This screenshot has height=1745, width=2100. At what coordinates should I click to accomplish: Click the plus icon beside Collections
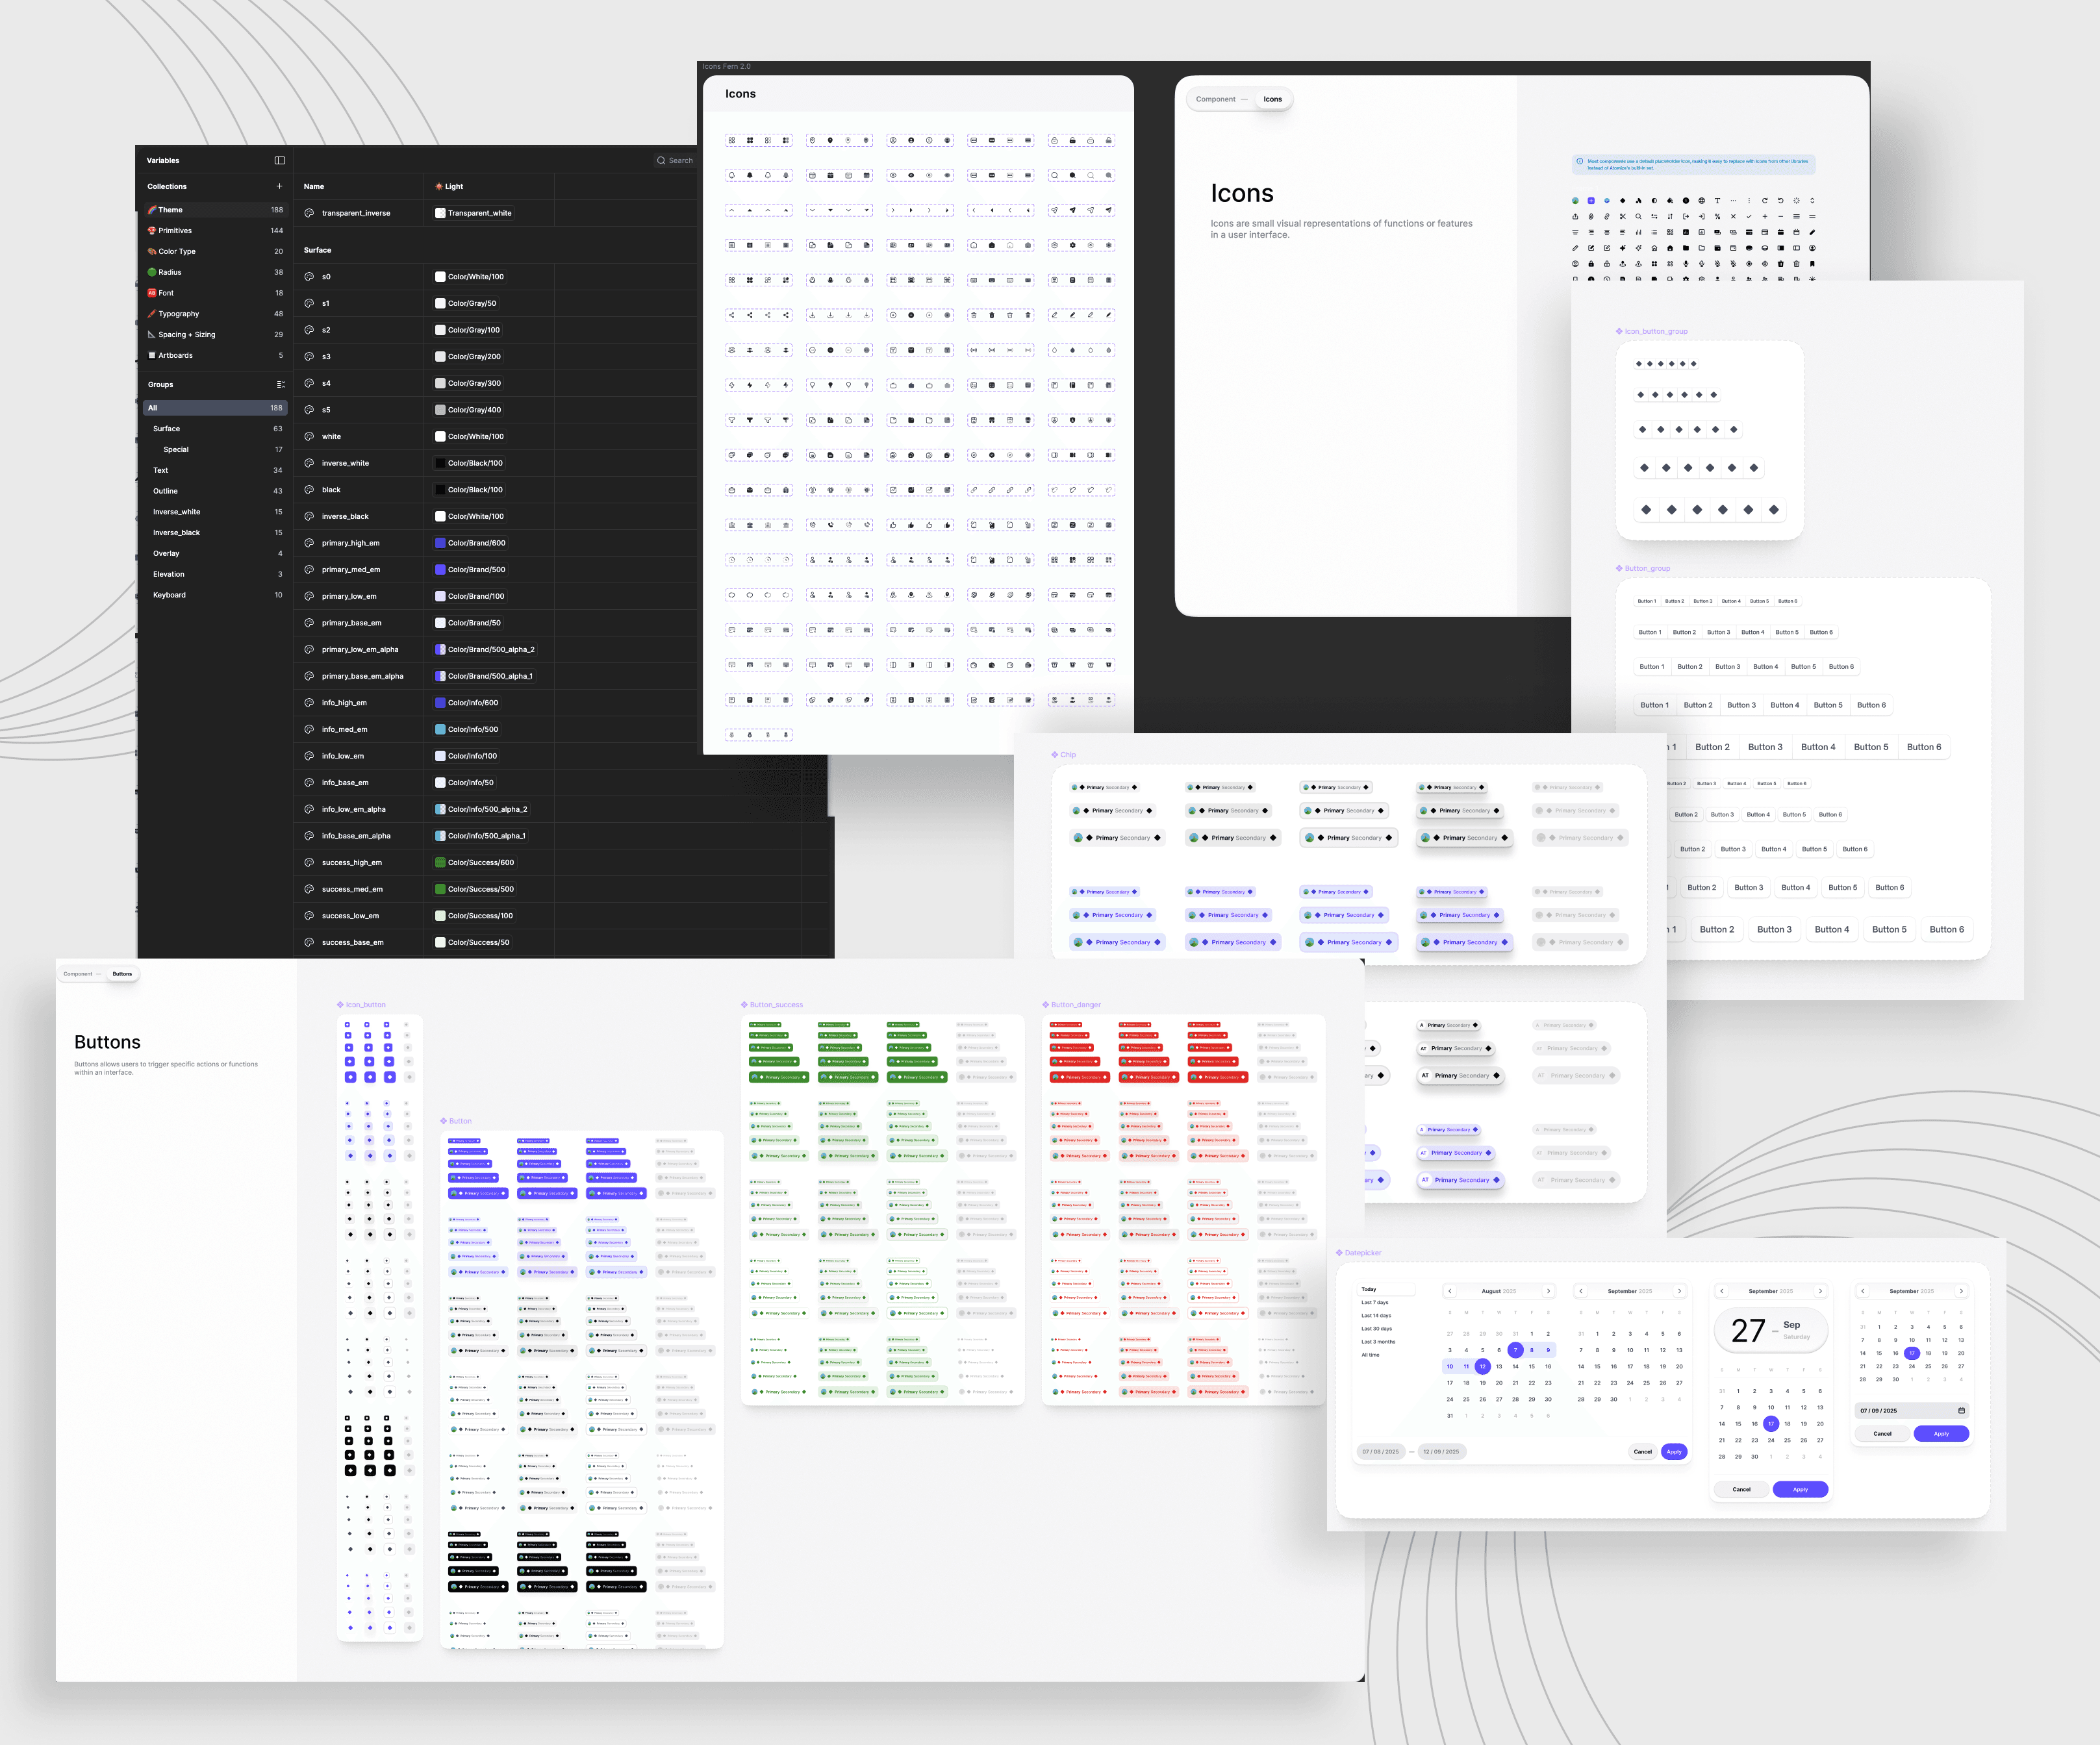coord(279,186)
